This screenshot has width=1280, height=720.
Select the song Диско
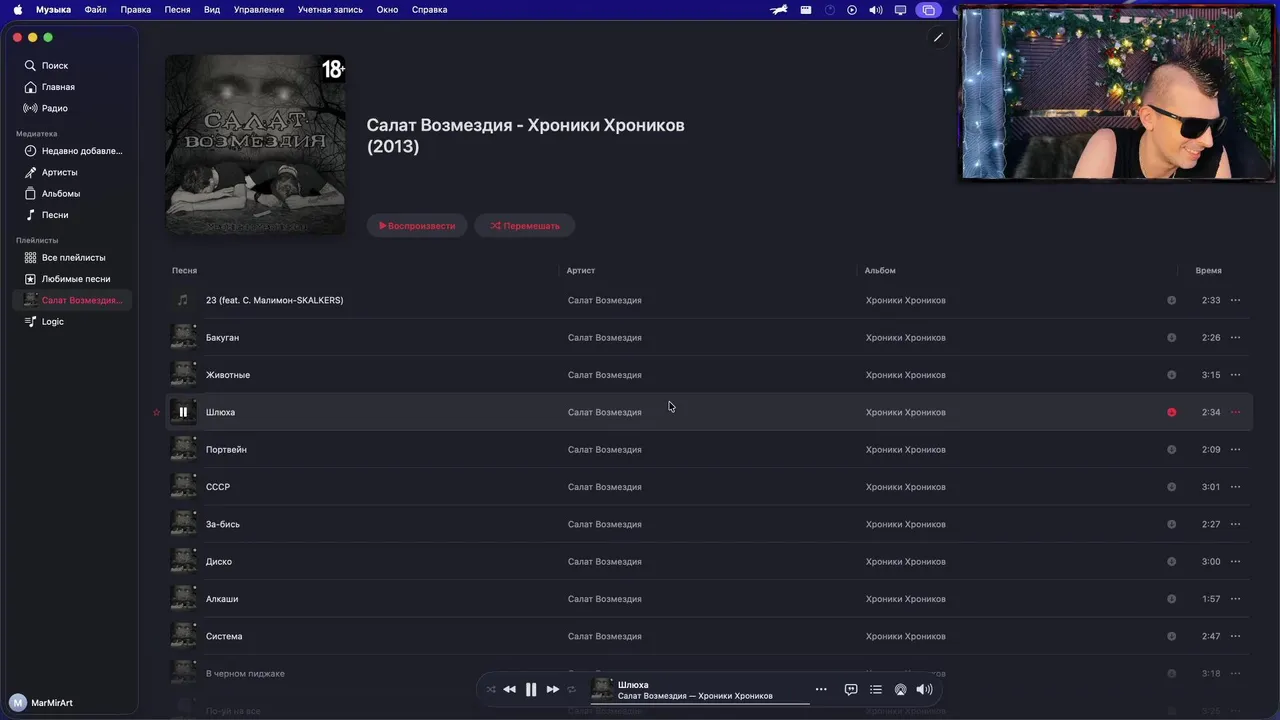(709, 562)
